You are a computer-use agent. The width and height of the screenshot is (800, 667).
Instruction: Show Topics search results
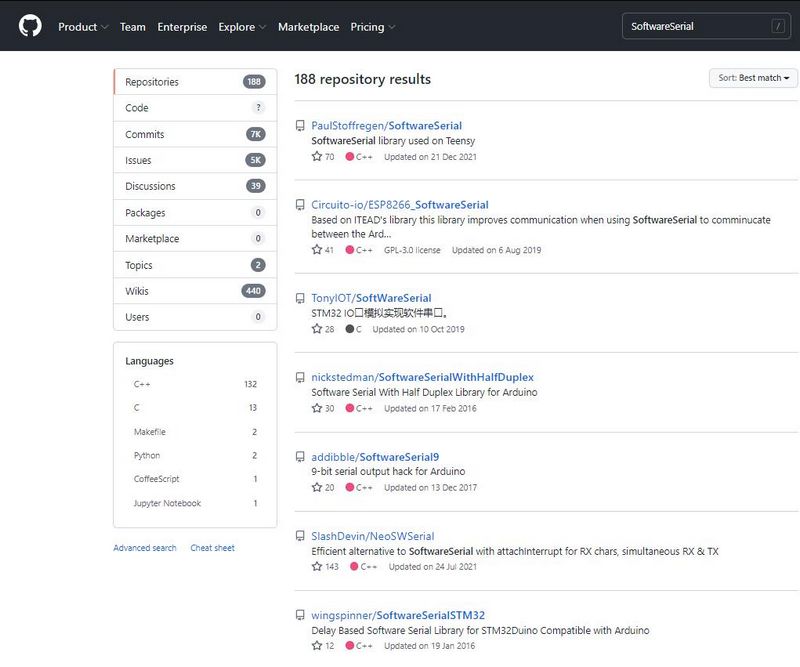[195, 265]
